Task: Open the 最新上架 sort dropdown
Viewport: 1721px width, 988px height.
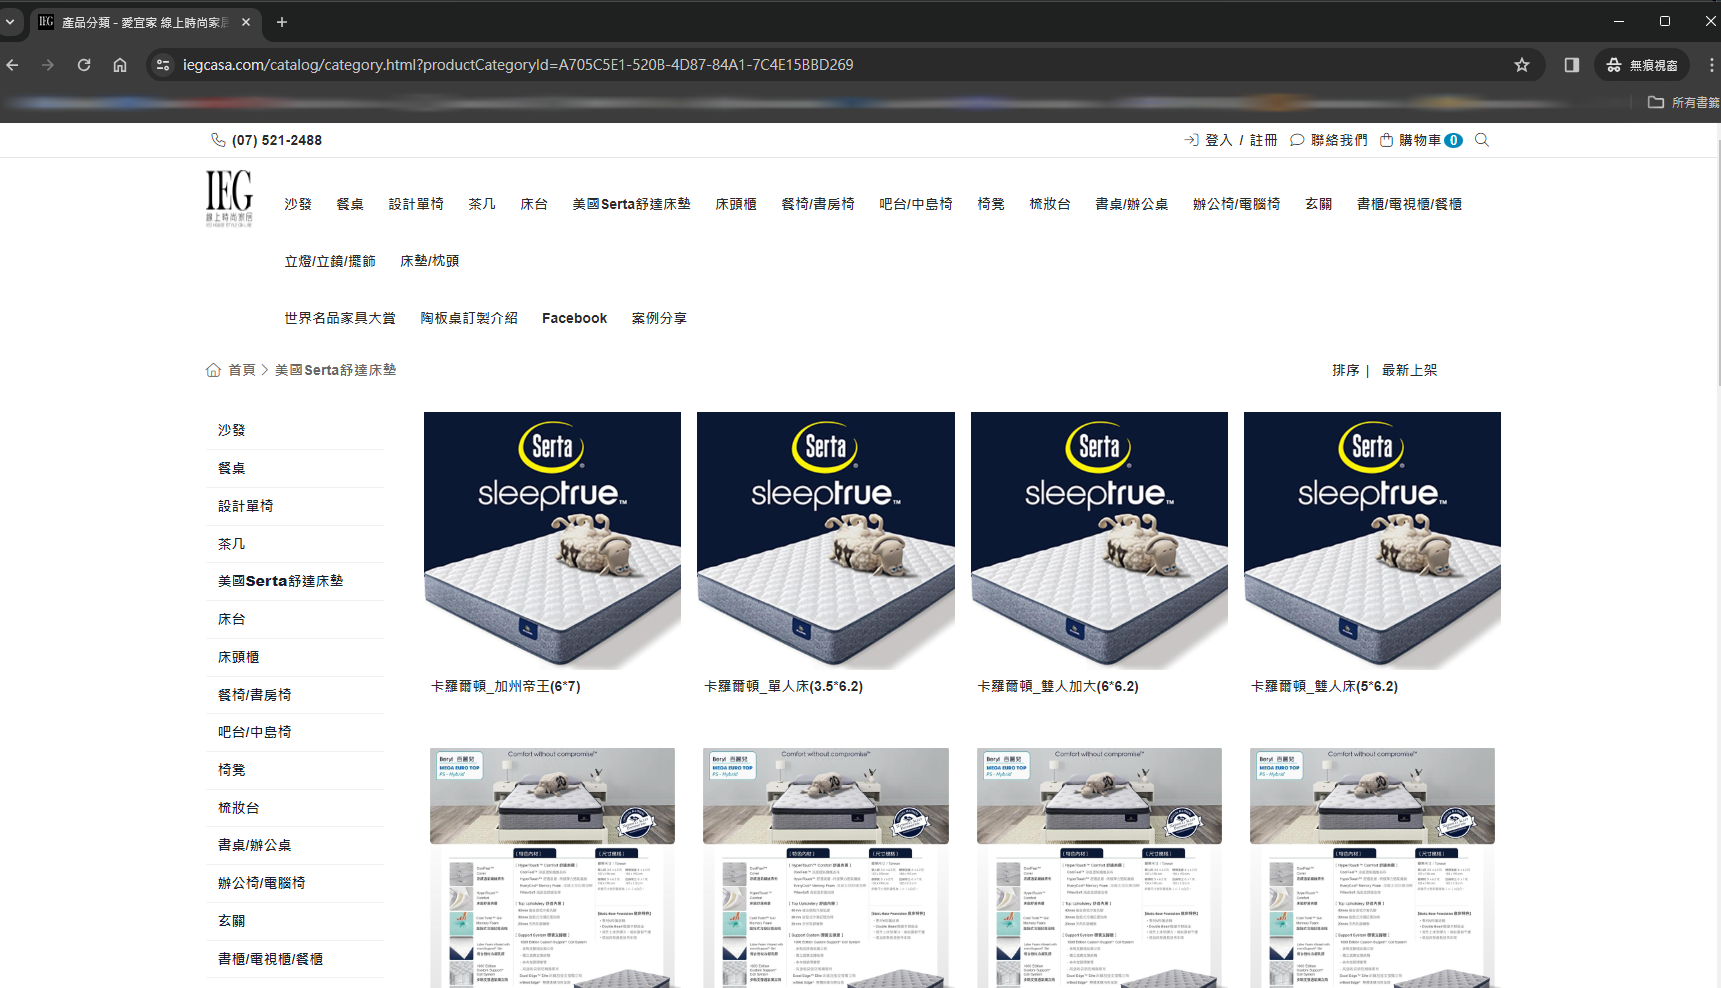Action: click(x=1409, y=370)
